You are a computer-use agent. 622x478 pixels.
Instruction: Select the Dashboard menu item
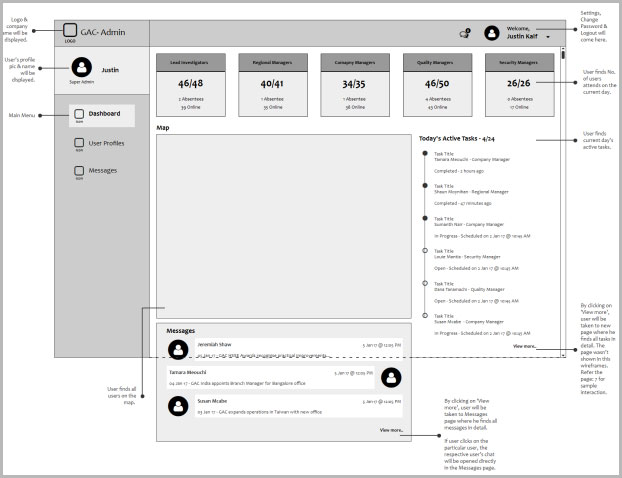103,114
